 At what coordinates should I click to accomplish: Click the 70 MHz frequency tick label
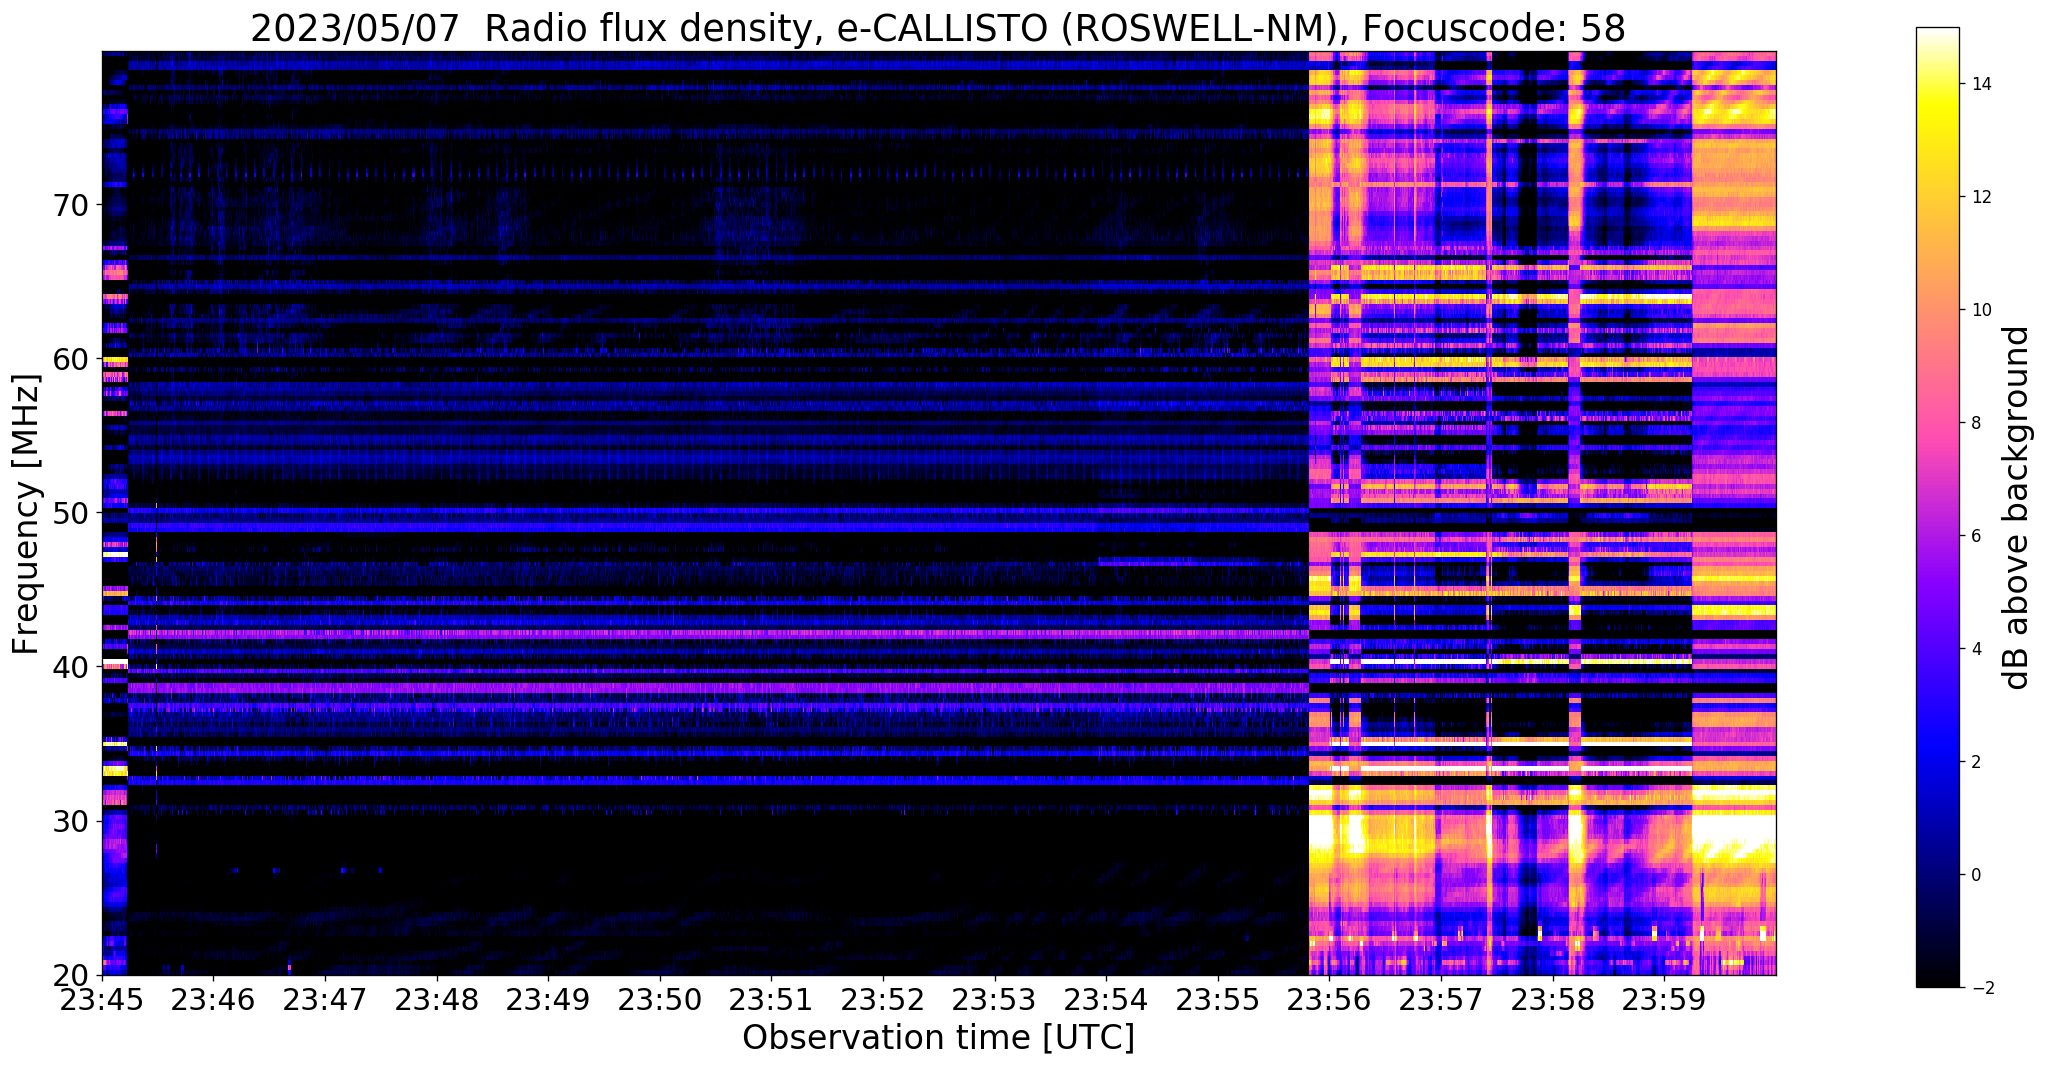(x=72, y=205)
